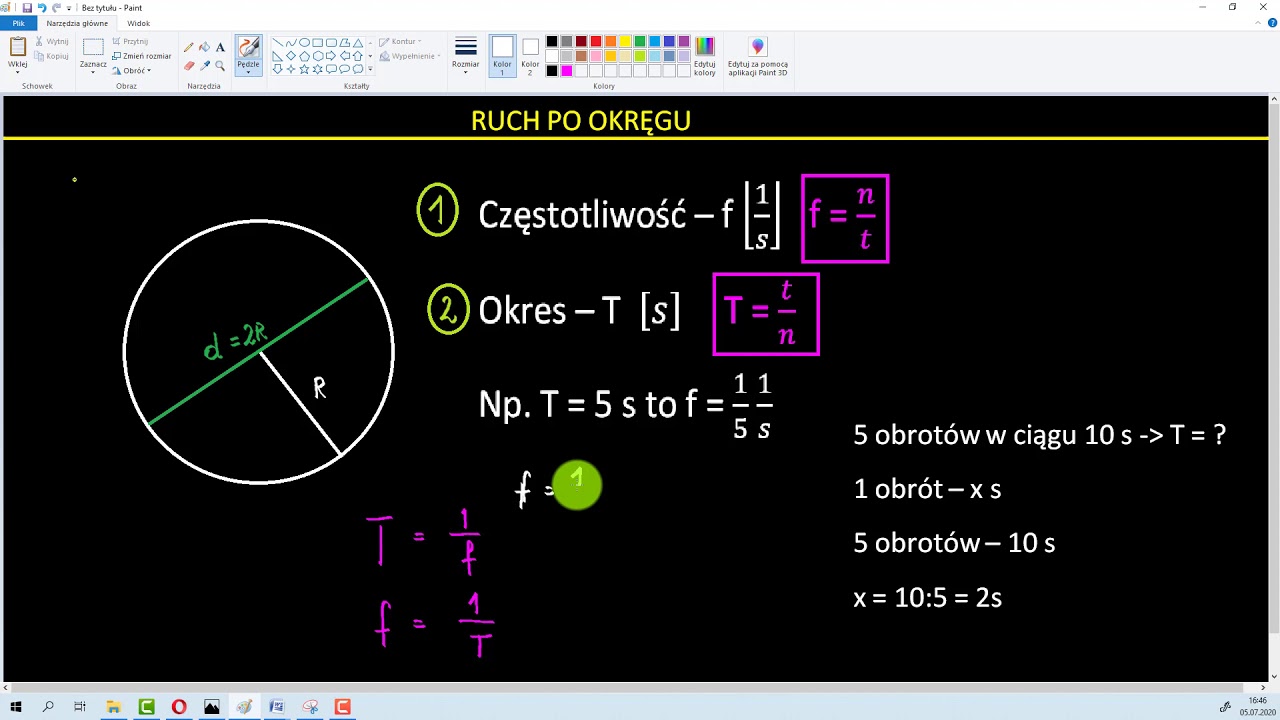Image resolution: width=1280 pixels, height=720 pixels.
Task: Click the Pędzle brush icon
Action: (x=248, y=47)
